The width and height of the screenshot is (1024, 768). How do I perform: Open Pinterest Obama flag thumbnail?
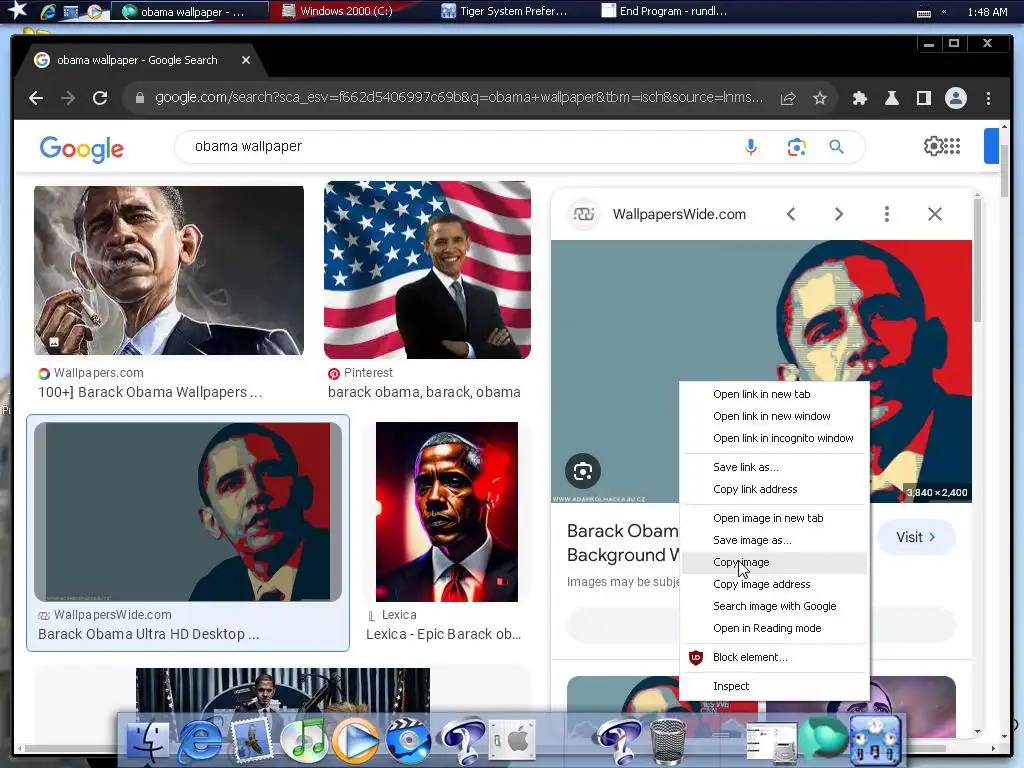pyautogui.click(x=427, y=270)
